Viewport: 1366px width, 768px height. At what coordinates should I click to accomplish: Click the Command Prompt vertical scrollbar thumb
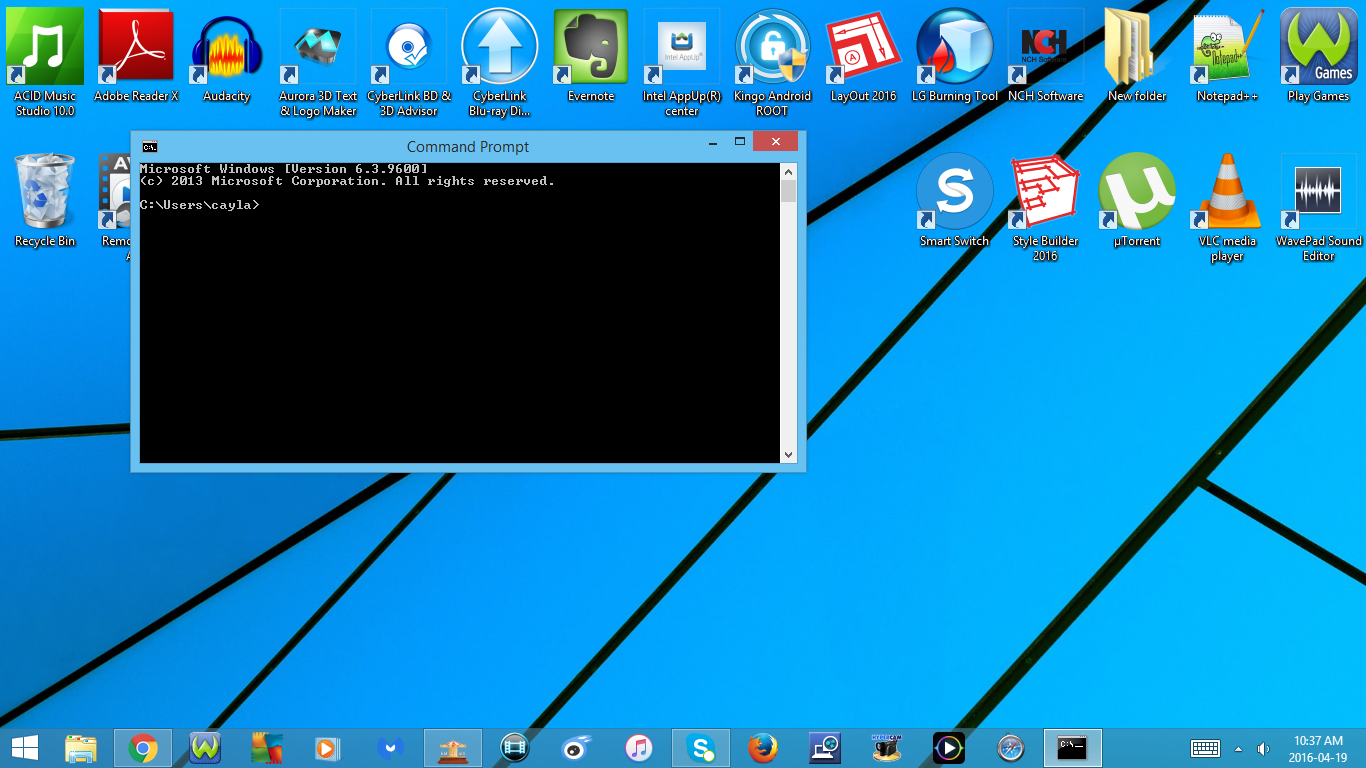point(788,191)
